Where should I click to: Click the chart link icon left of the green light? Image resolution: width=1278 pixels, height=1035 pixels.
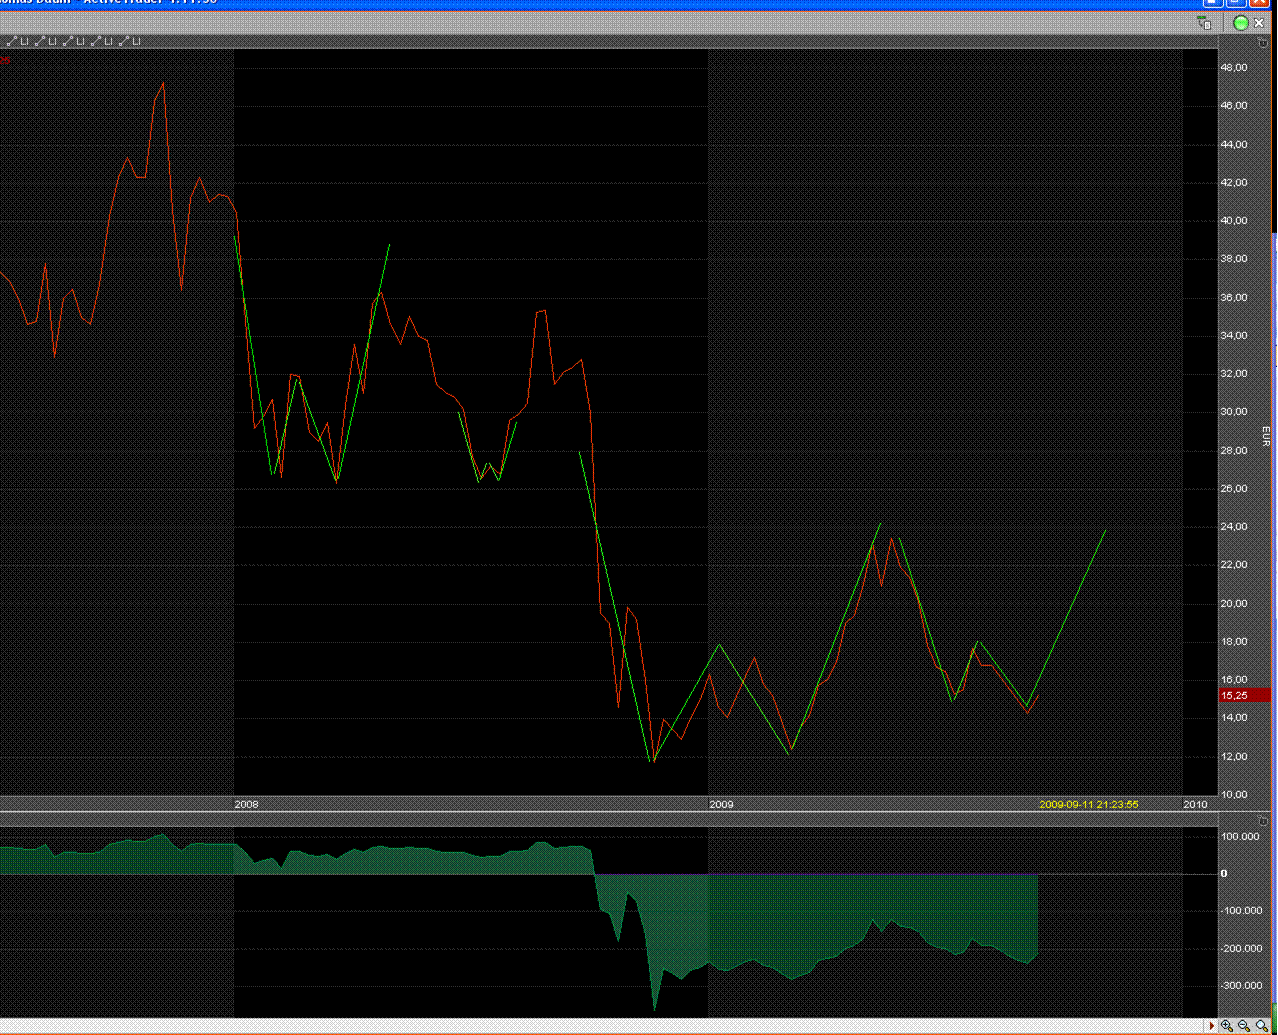(1205, 23)
